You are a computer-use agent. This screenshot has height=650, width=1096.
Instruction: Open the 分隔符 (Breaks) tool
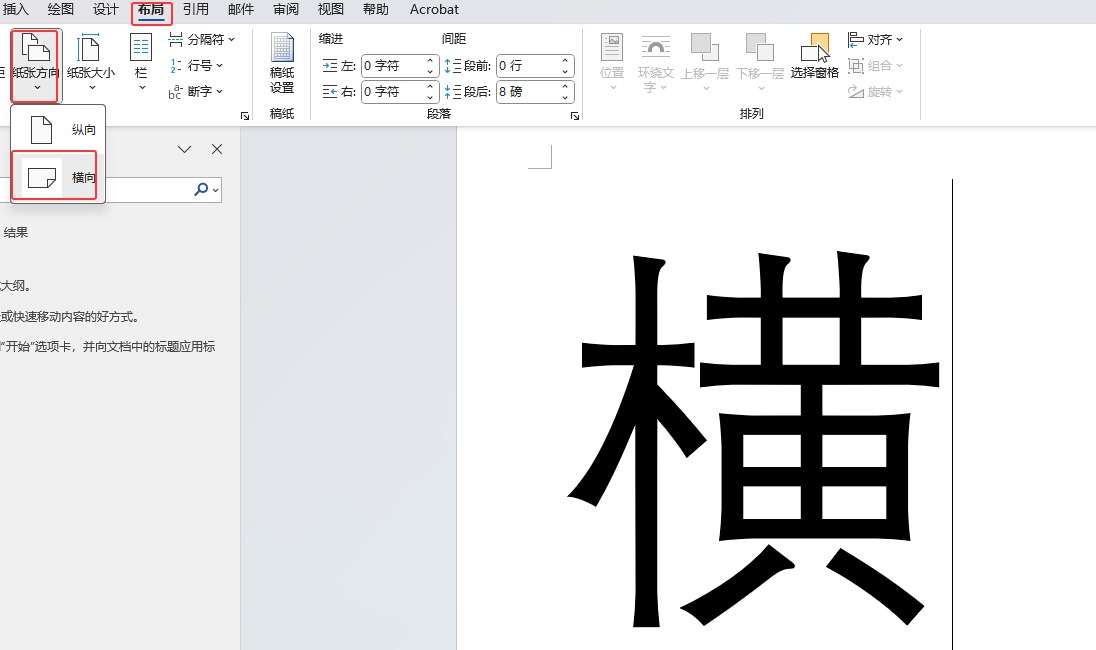coord(201,38)
